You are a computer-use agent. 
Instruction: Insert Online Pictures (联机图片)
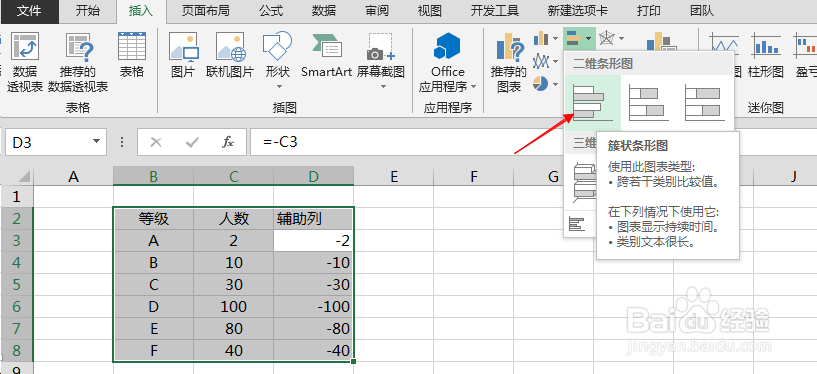tap(230, 55)
